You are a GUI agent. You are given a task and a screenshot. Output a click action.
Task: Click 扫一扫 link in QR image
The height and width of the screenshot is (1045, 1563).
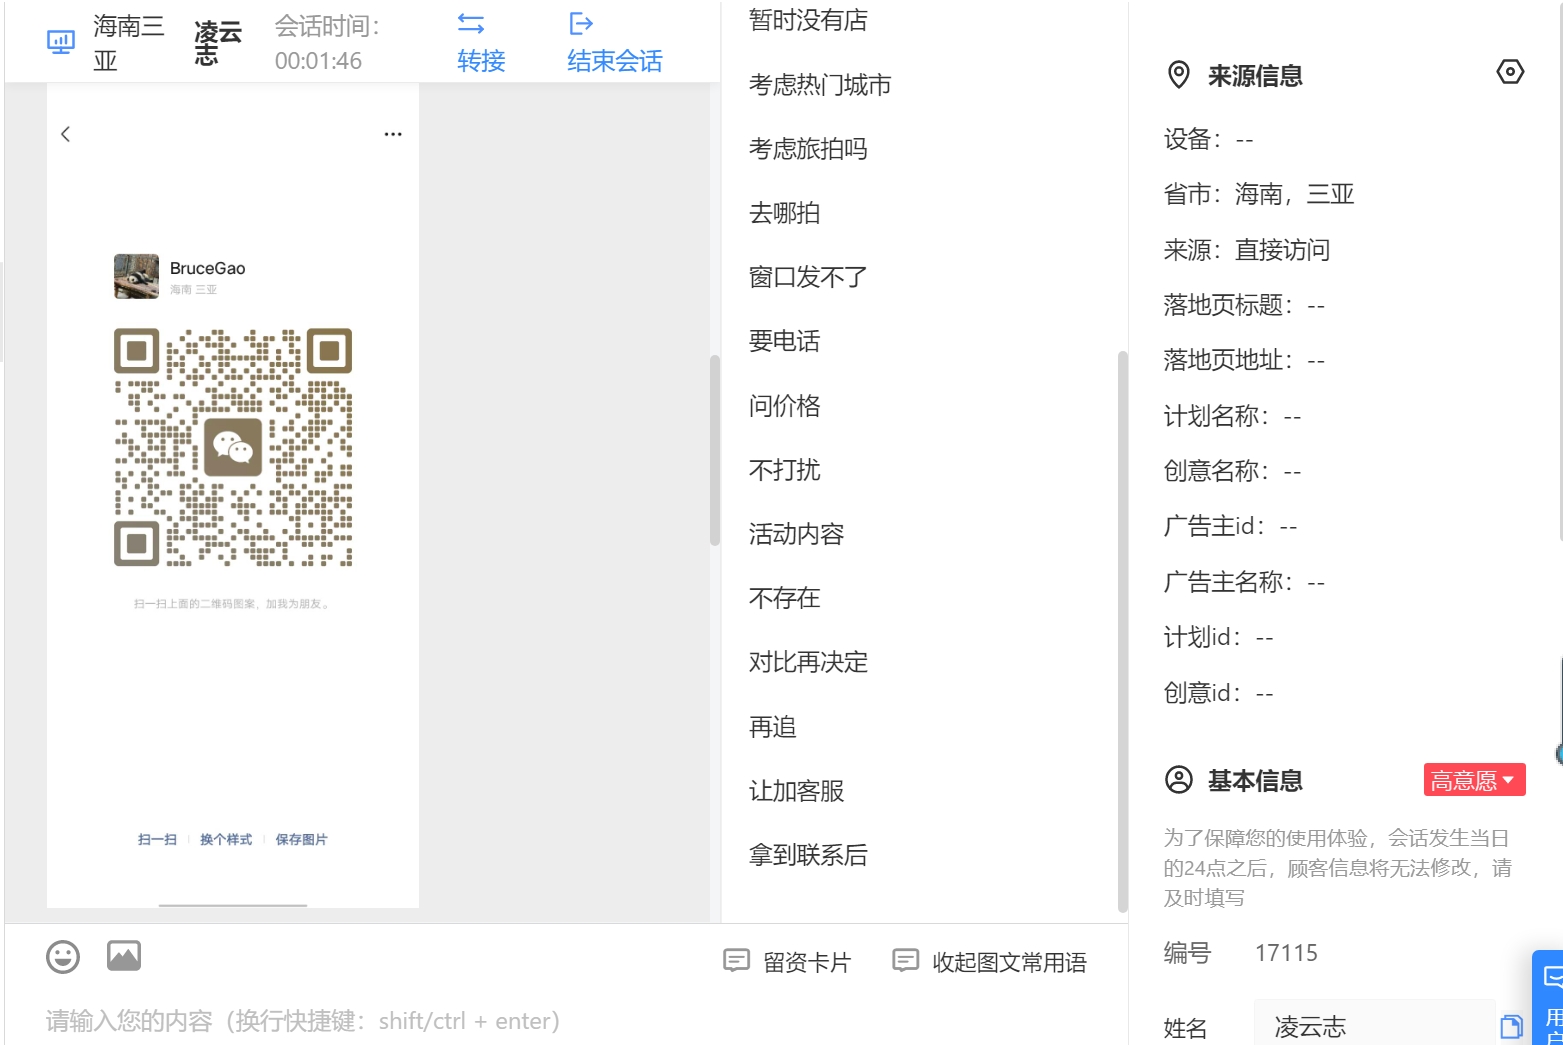[157, 840]
